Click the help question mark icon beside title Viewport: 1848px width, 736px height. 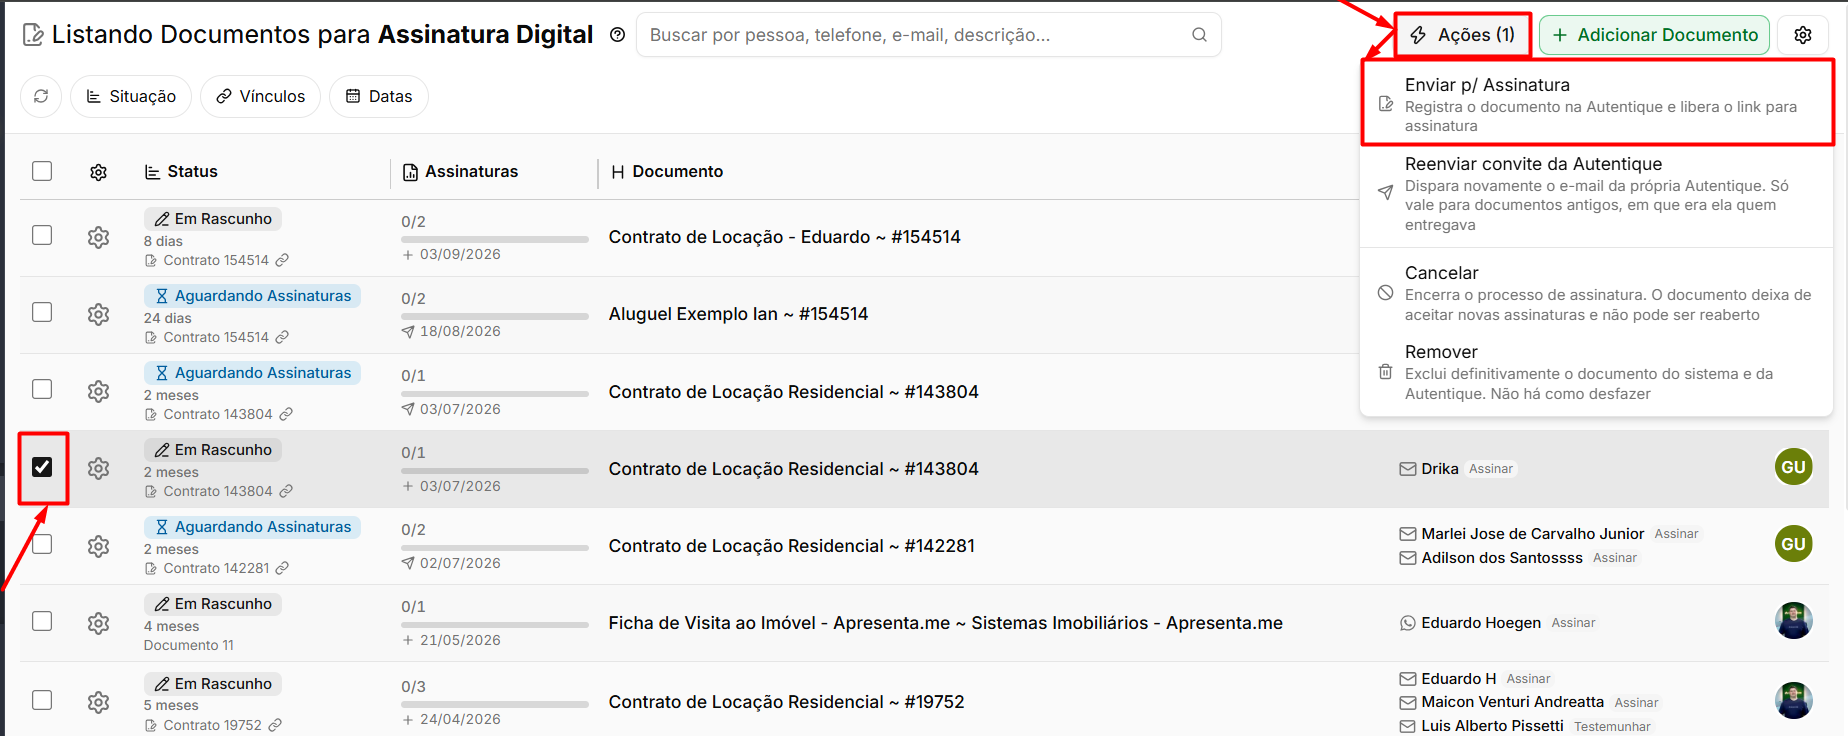click(x=617, y=35)
